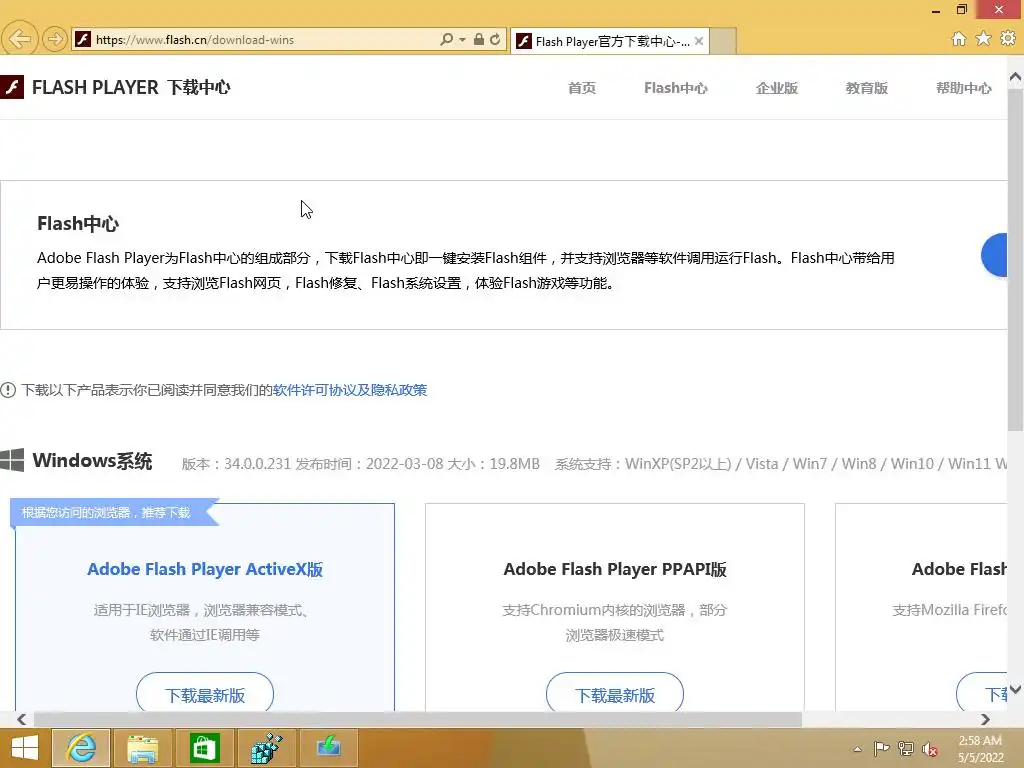Screen dimensions: 1024x768
Task: Click the browser Forward arrow button
Action: [55, 39]
